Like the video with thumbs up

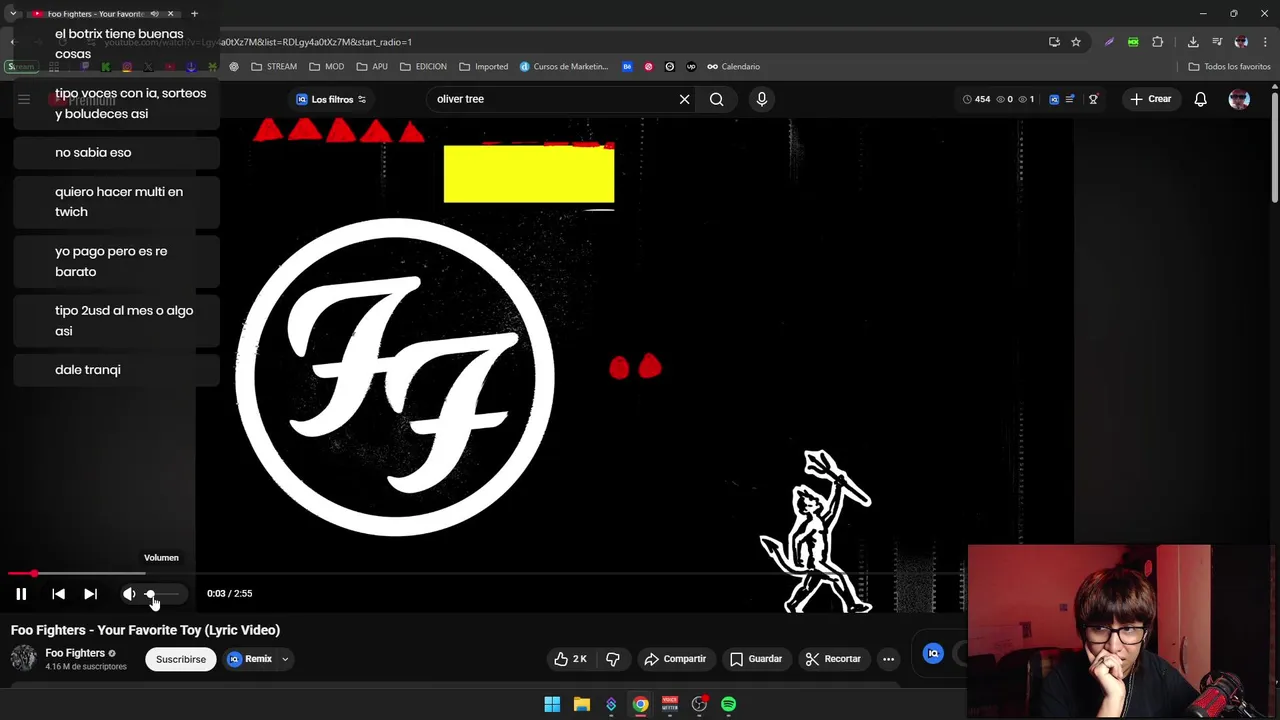pyautogui.click(x=571, y=659)
